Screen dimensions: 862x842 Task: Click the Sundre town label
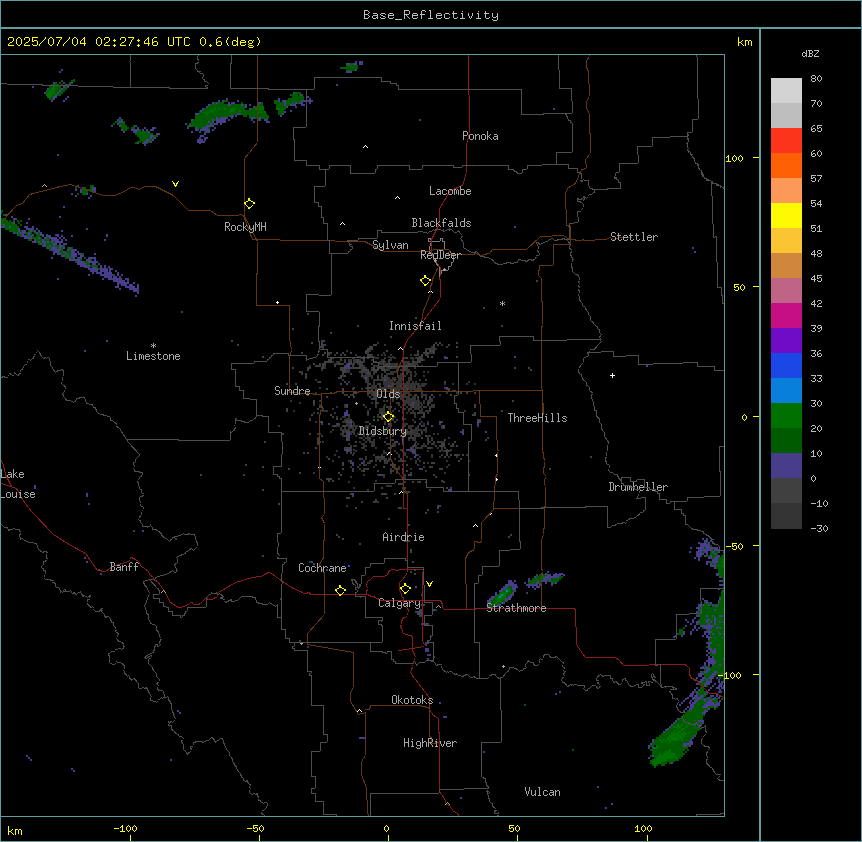292,391
